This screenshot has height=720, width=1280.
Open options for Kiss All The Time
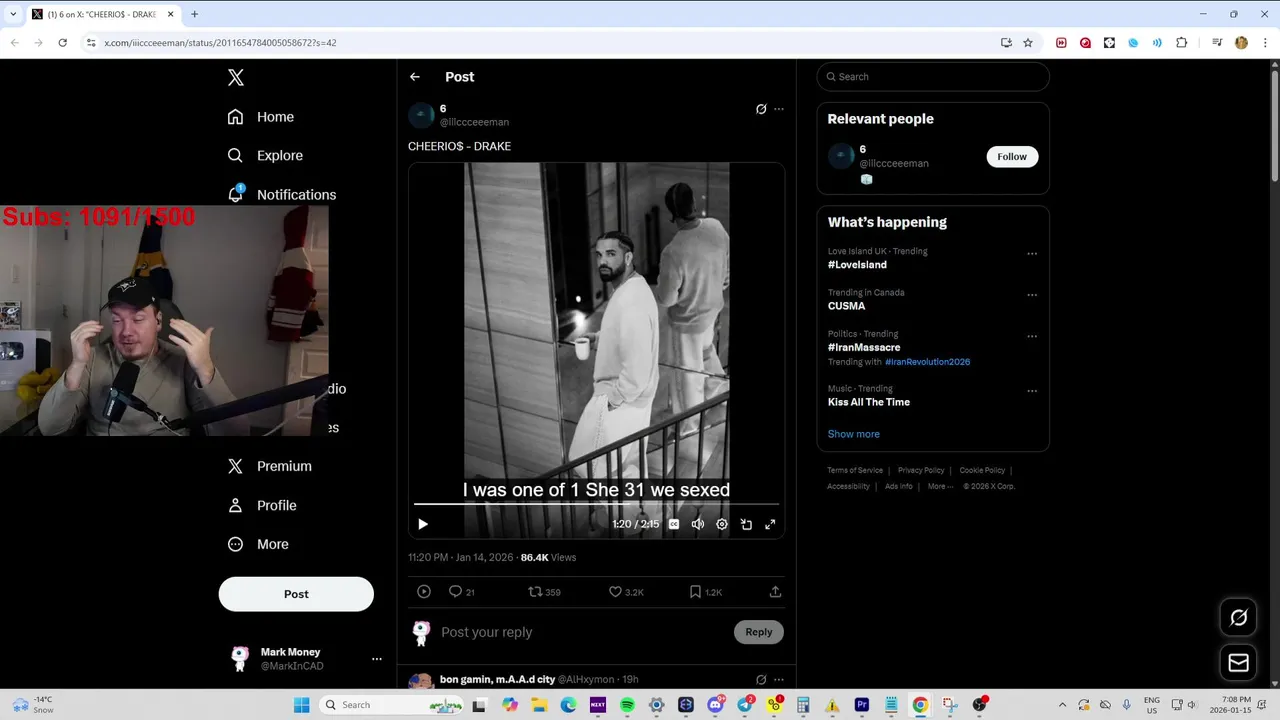[x=1032, y=391]
